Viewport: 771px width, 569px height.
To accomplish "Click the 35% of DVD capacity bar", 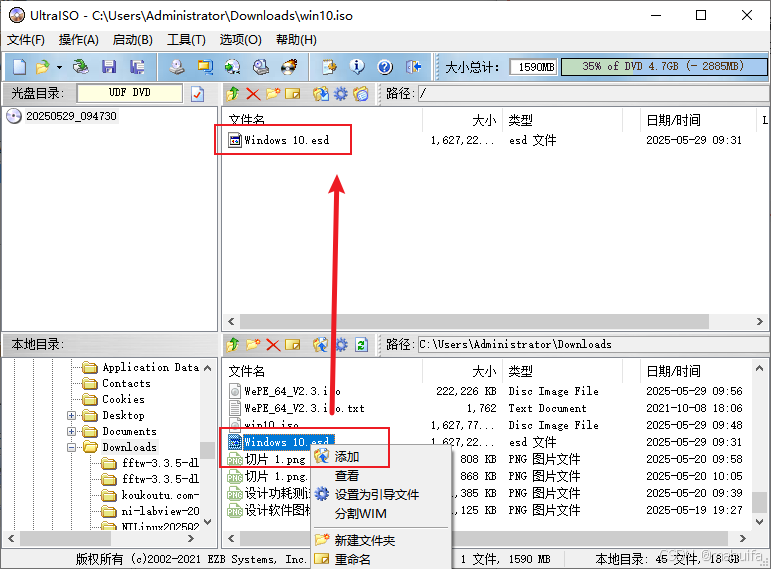I will point(664,66).
